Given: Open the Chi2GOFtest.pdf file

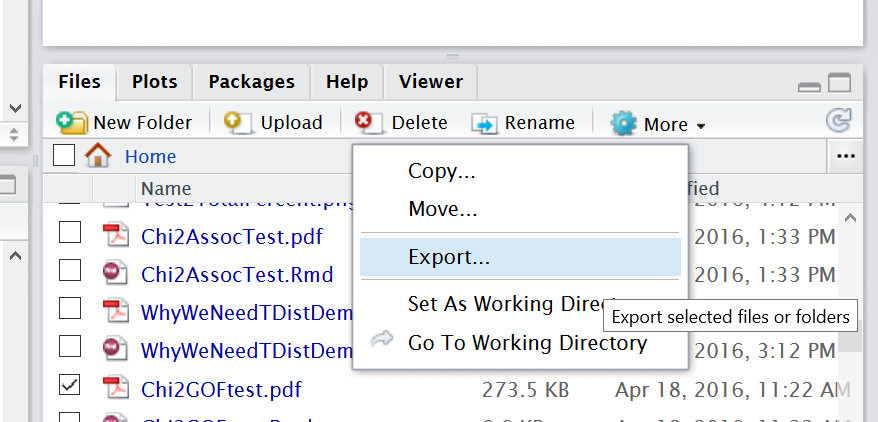Looking at the screenshot, I should 221,389.
